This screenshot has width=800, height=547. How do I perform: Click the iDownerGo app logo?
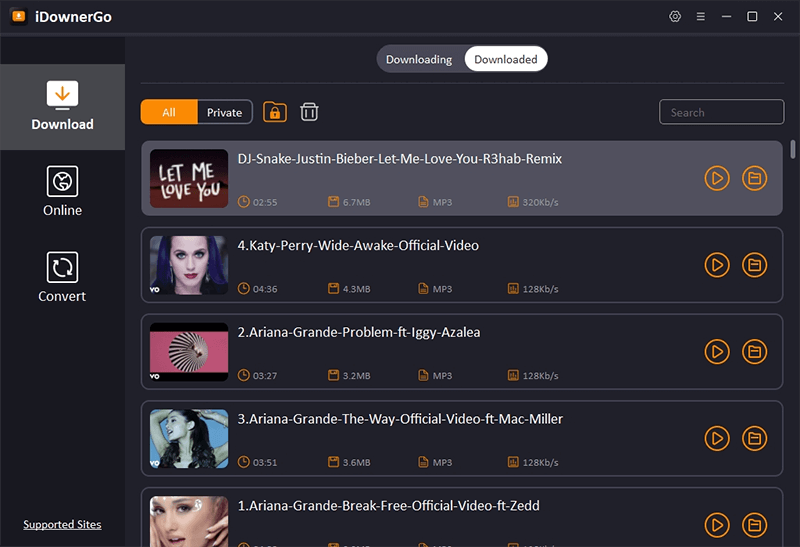point(19,16)
